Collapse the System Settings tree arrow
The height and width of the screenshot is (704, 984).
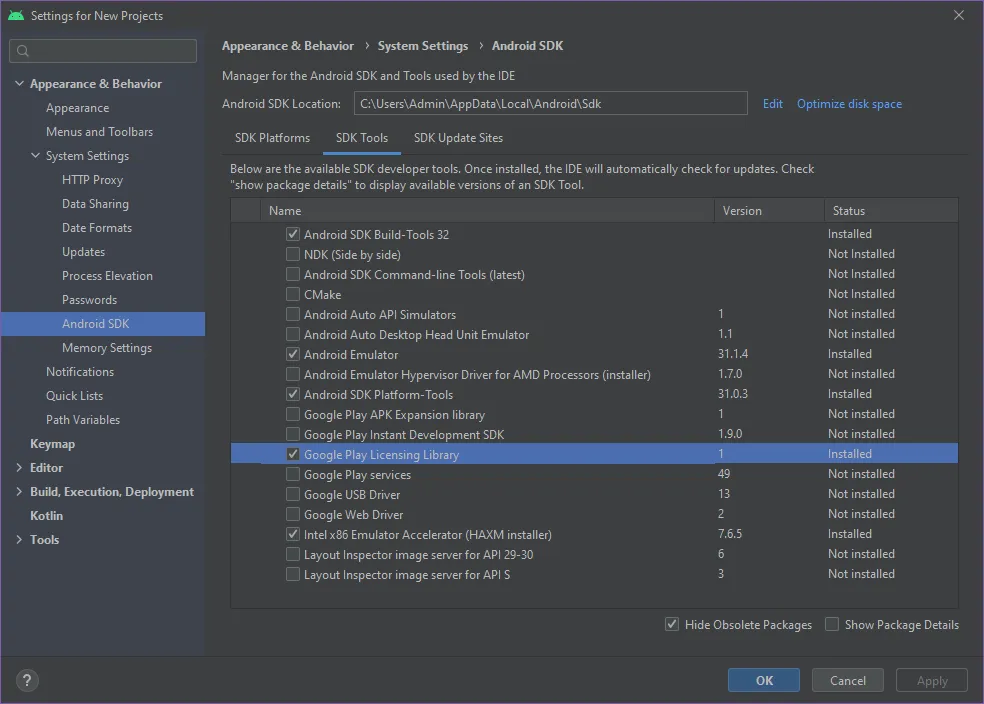tap(35, 156)
